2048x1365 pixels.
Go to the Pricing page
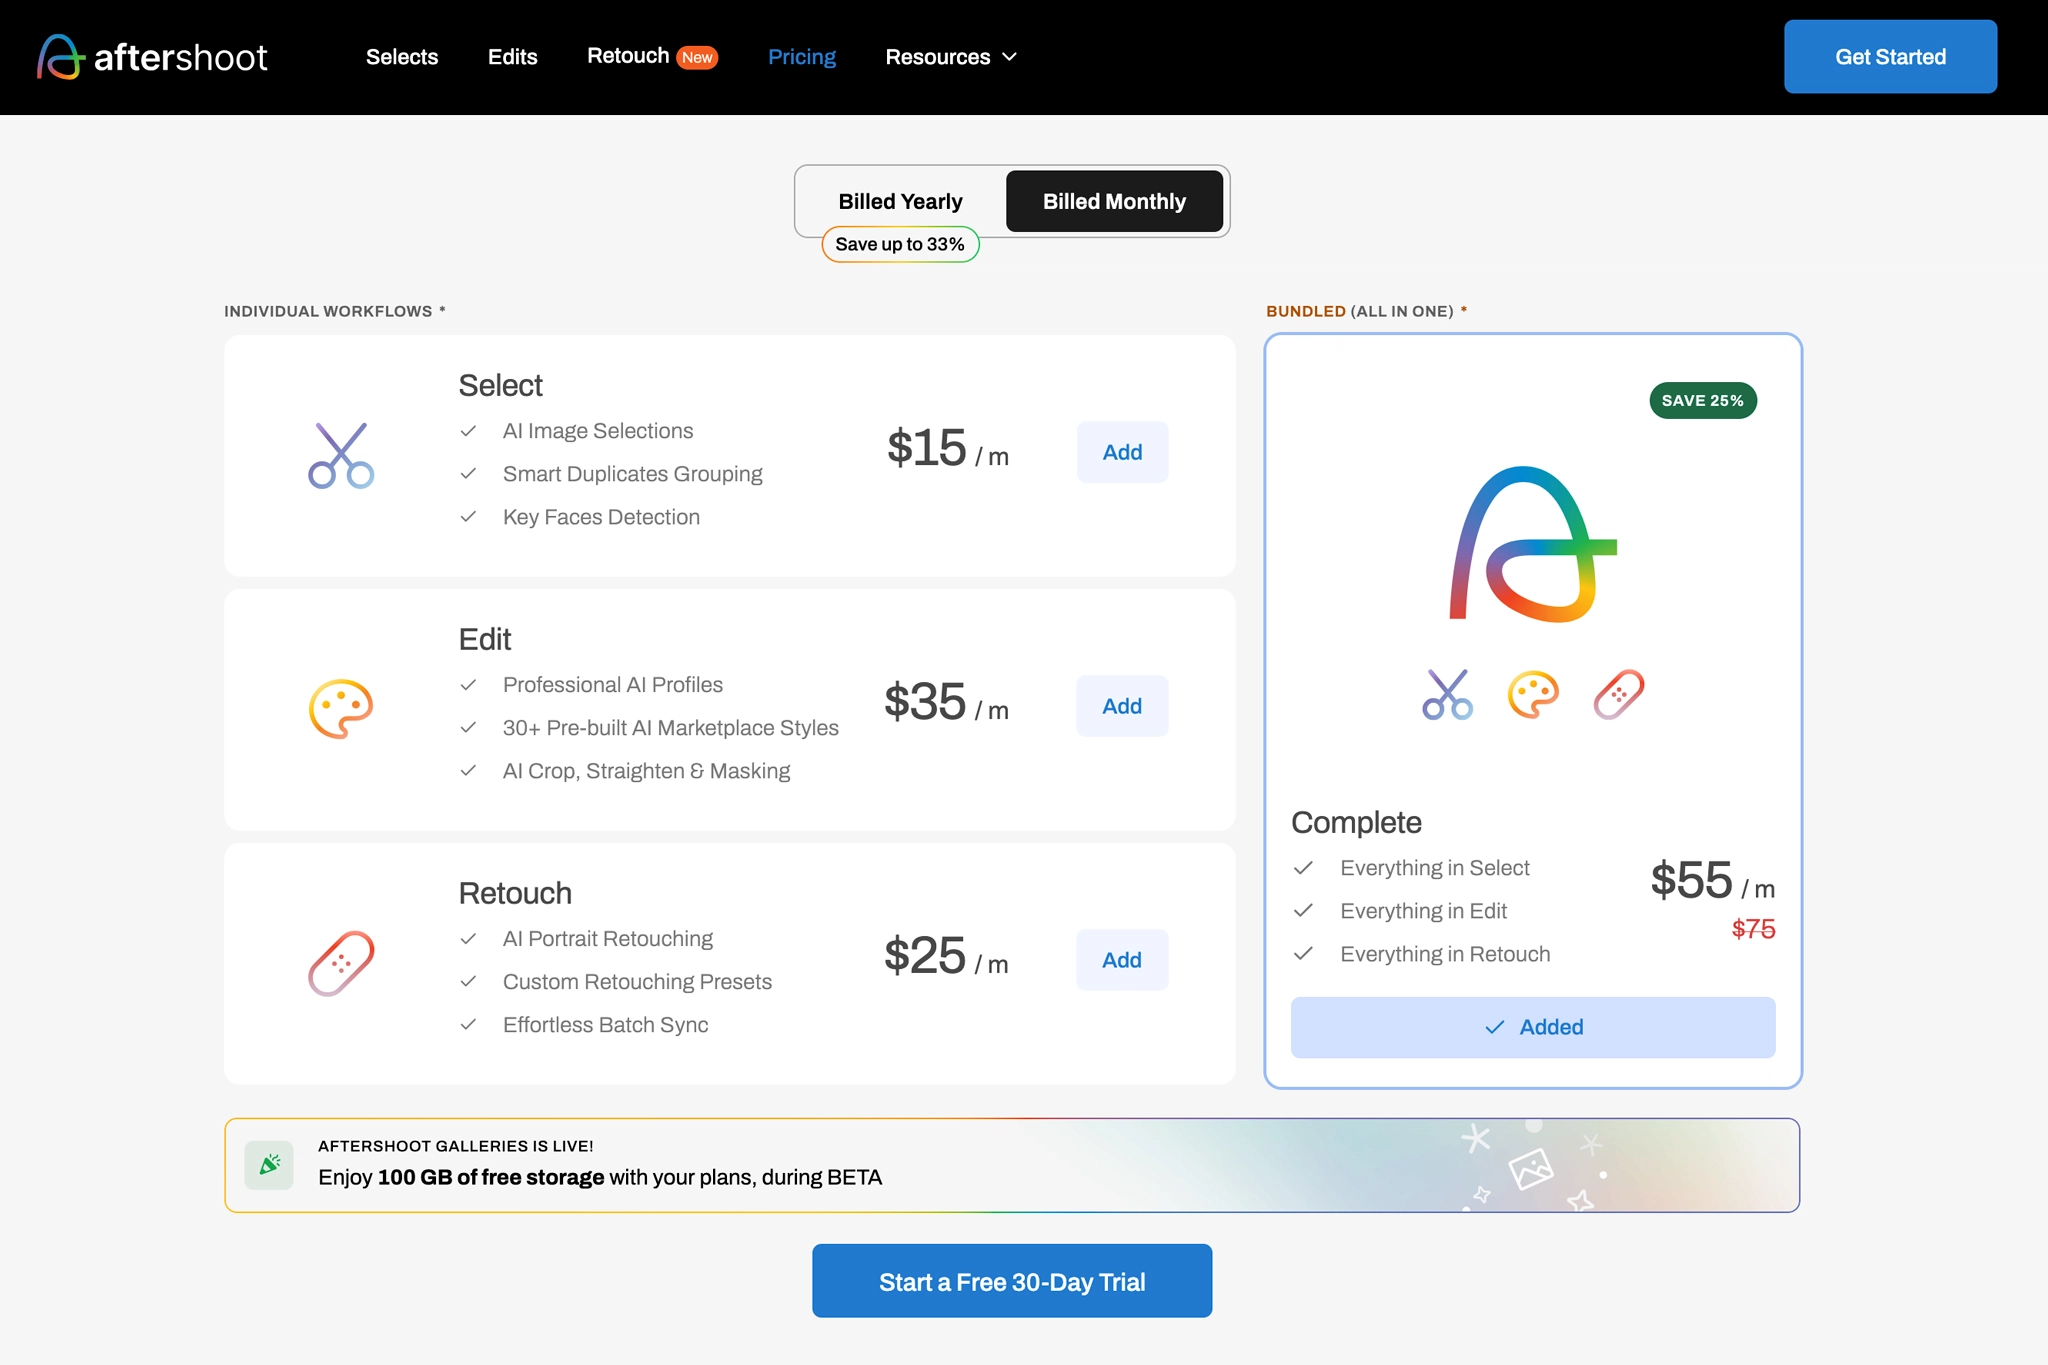click(802, 57)
